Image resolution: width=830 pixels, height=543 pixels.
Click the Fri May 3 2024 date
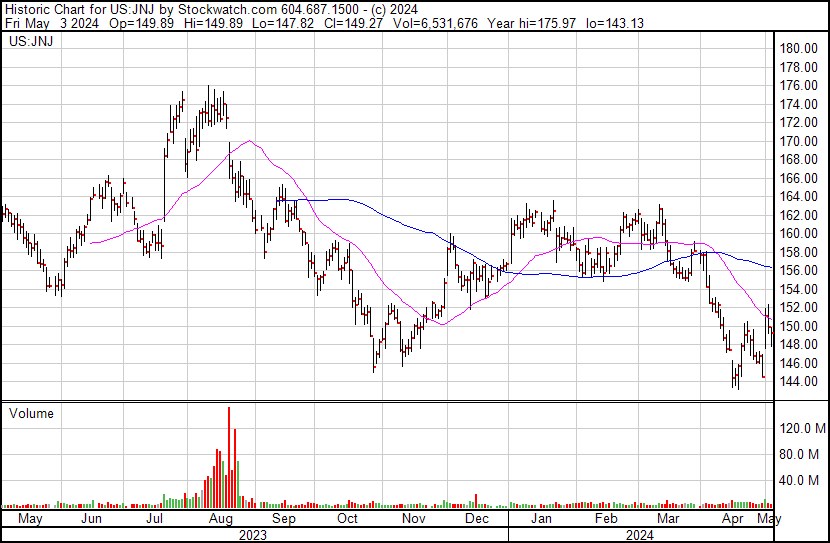click(x=51, y=23)
